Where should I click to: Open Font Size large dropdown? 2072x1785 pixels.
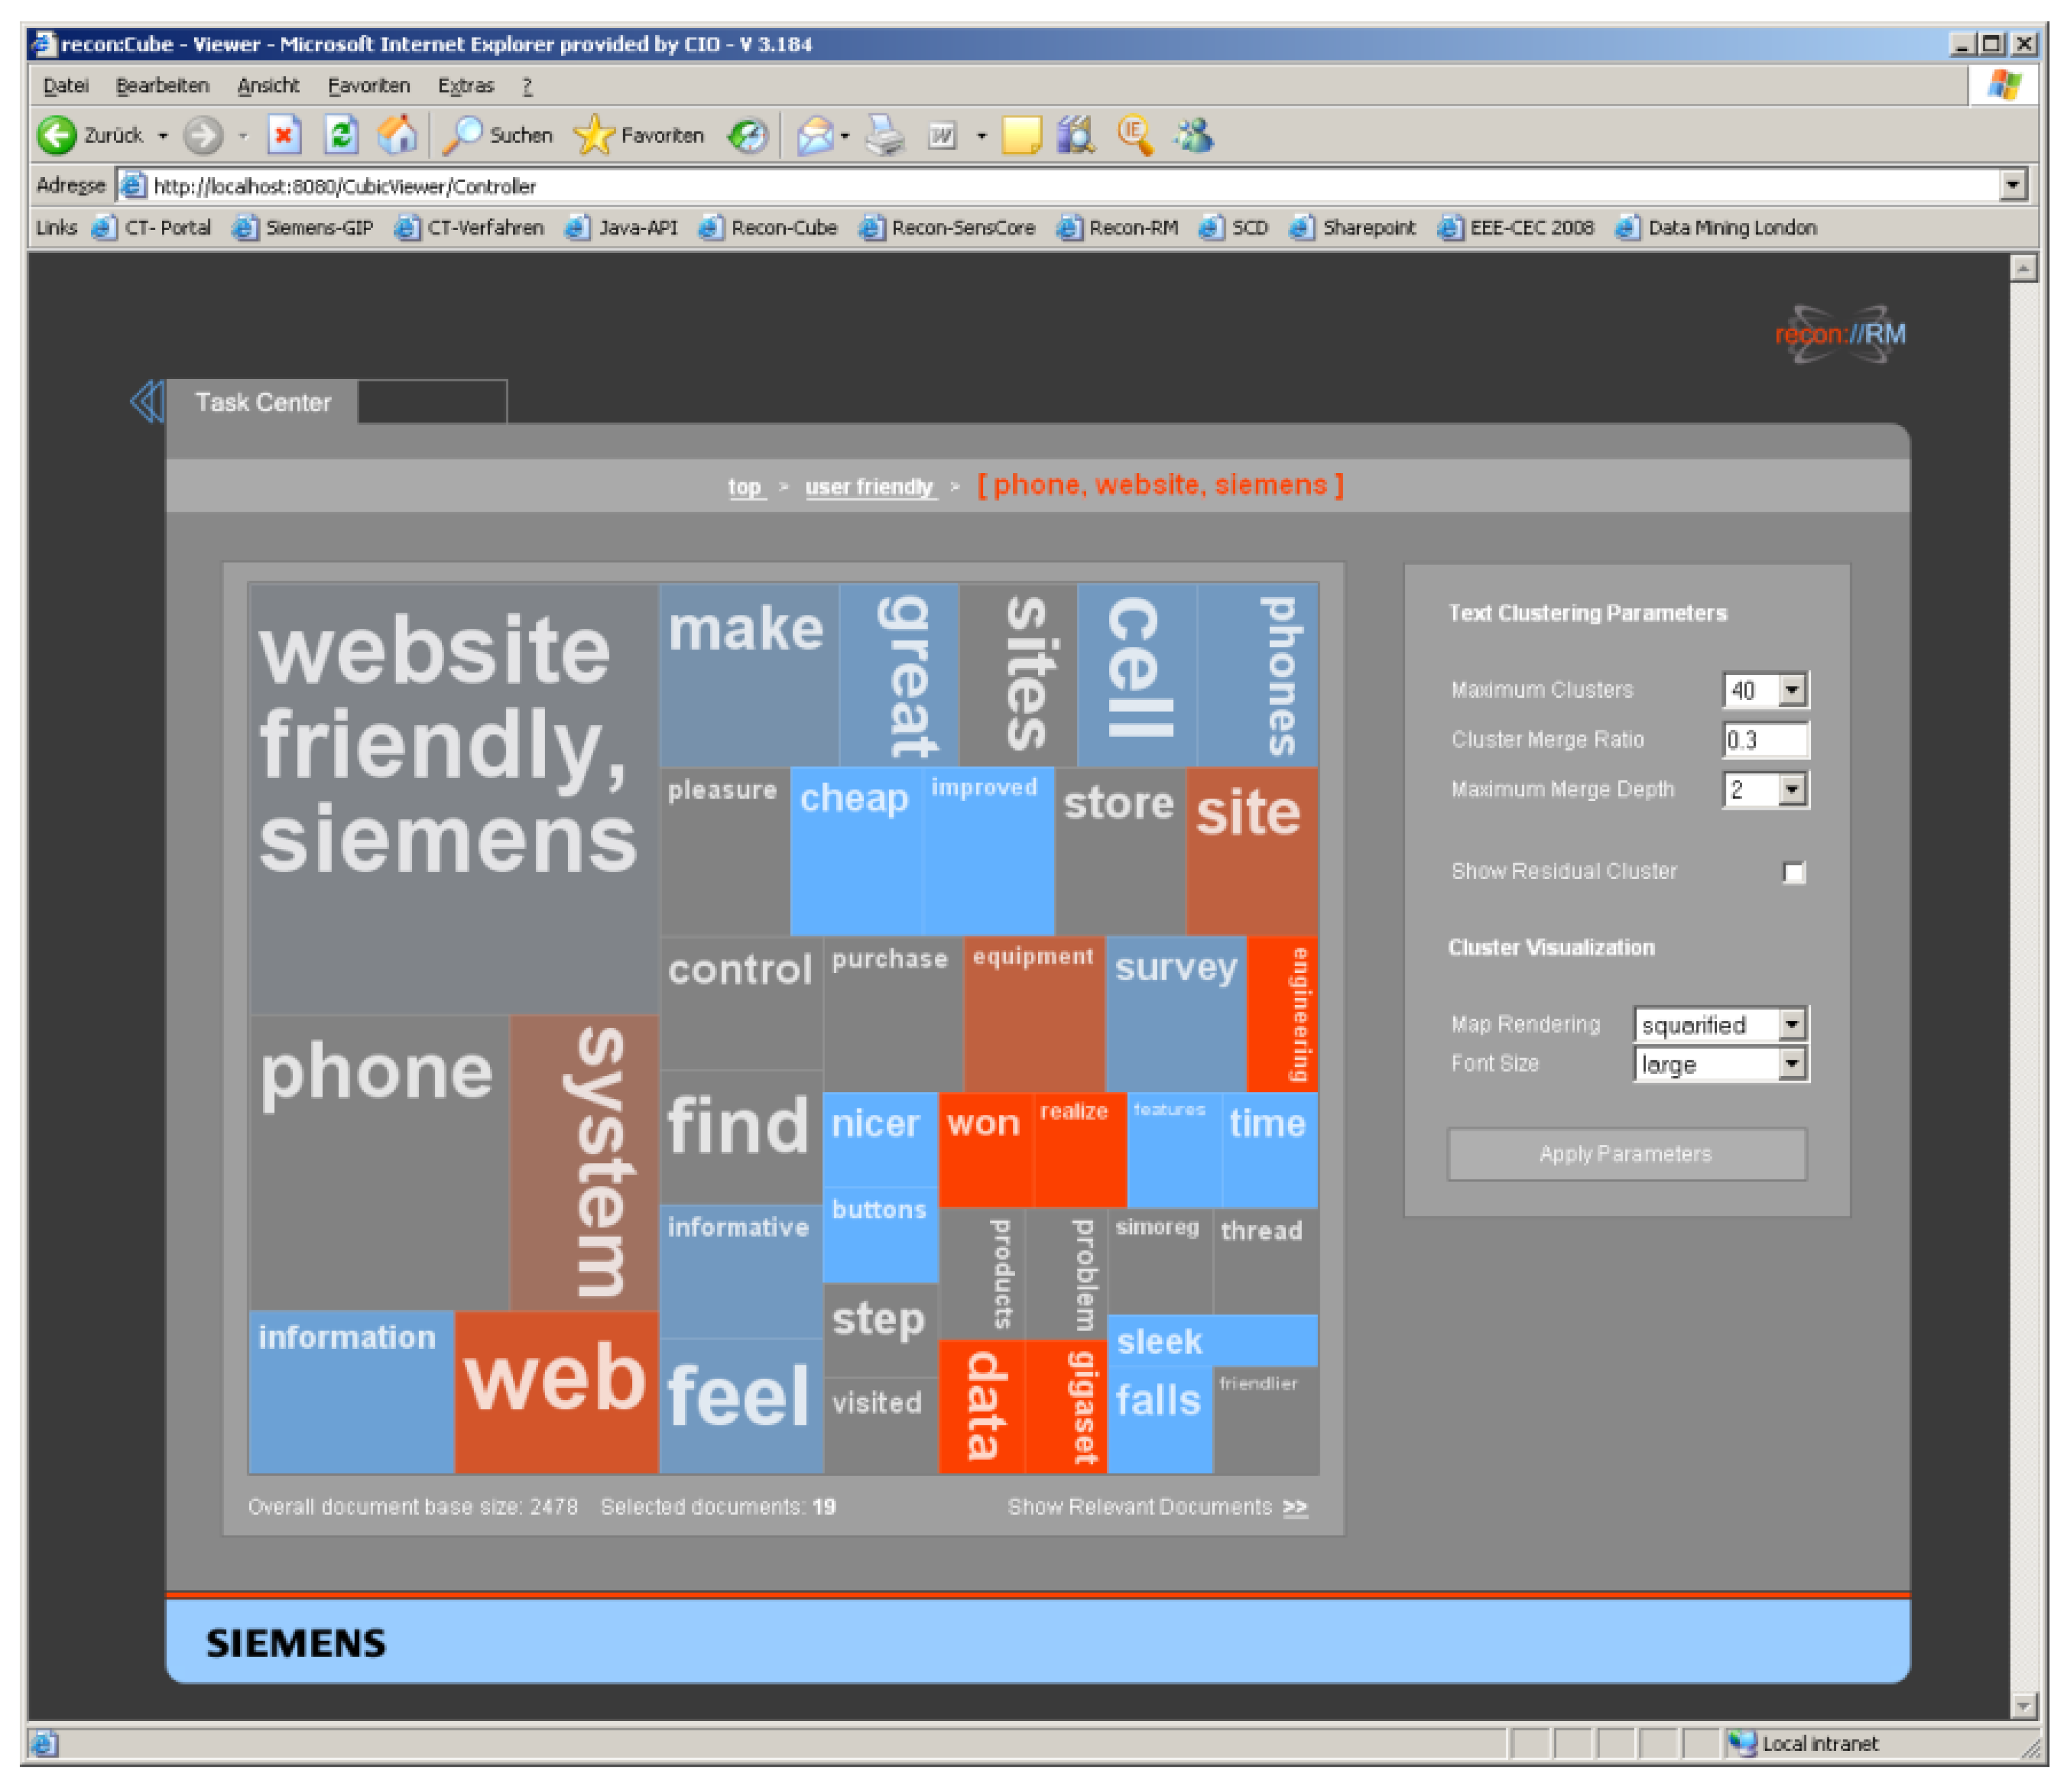click(1793, 1064)
